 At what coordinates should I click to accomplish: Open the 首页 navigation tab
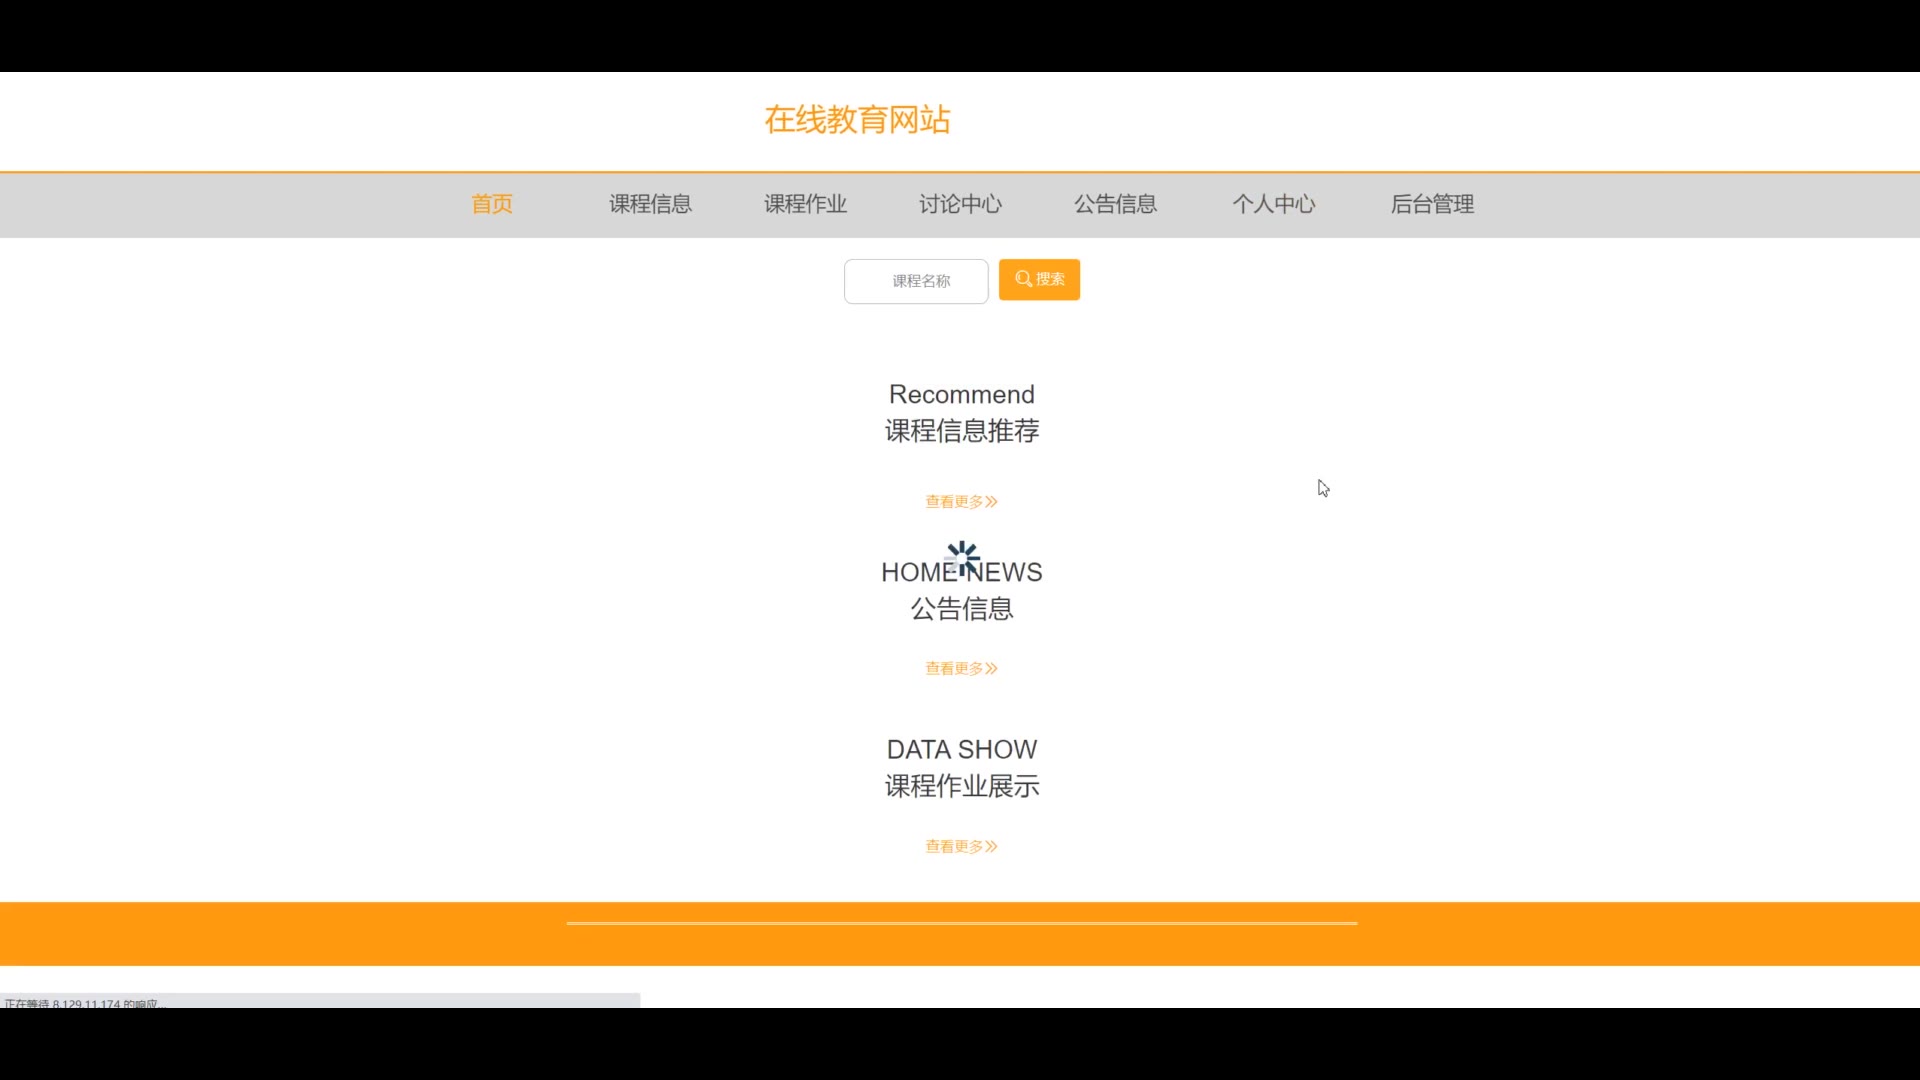[492, 204]
